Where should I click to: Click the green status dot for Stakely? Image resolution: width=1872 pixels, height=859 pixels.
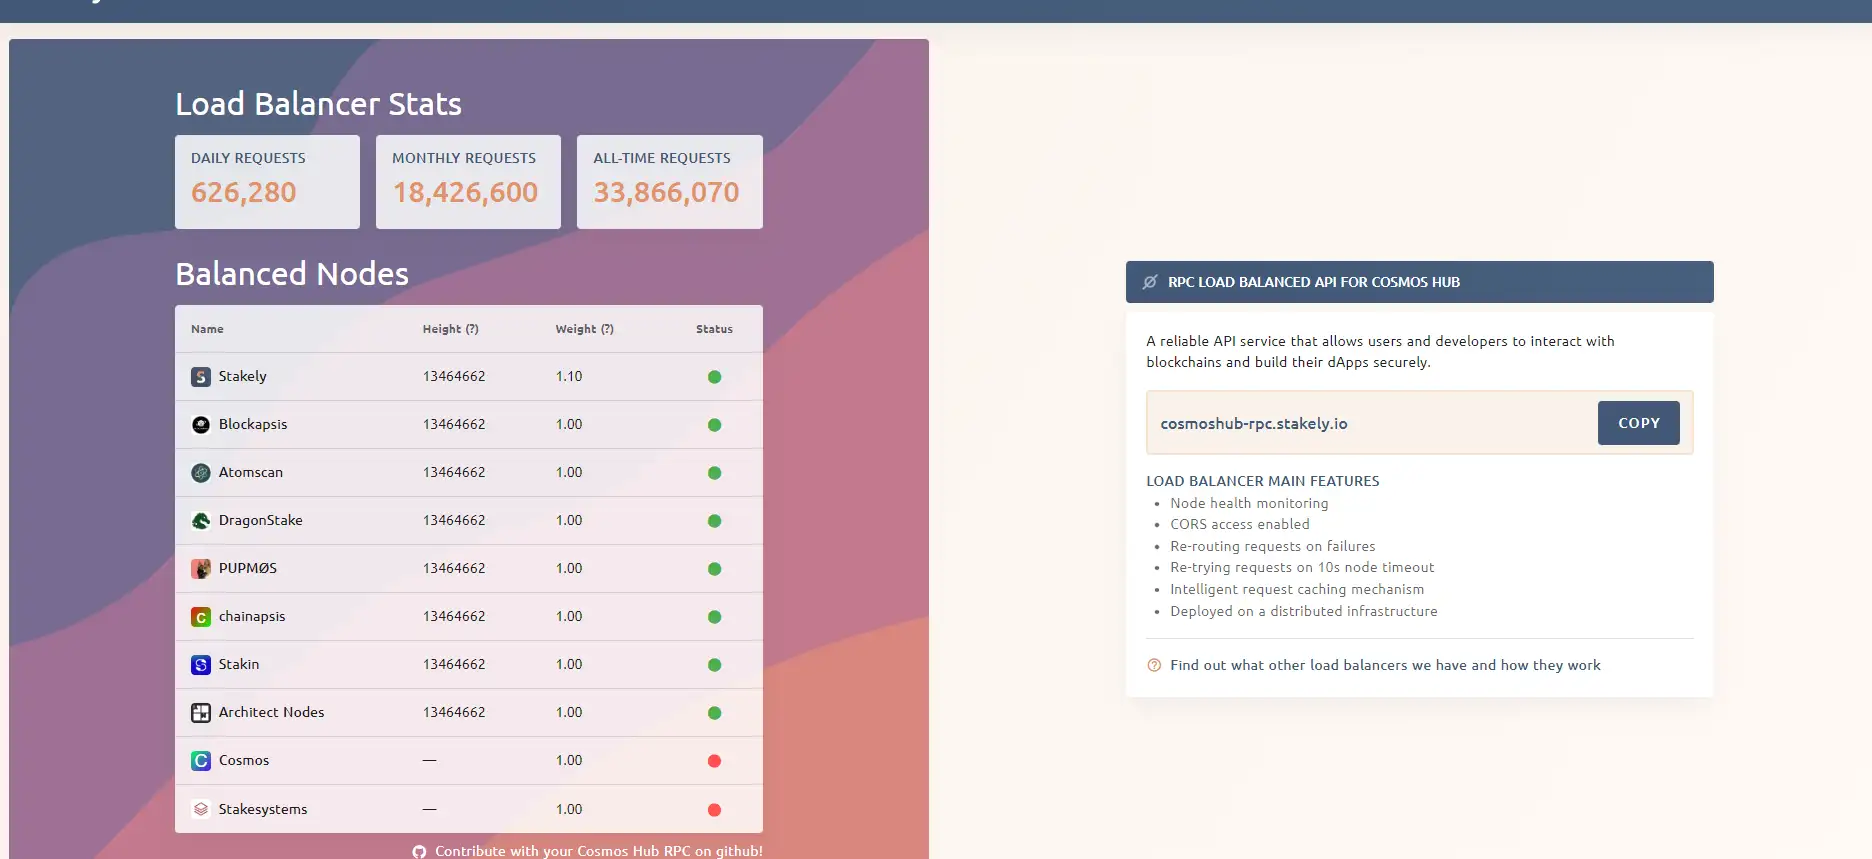coord(714,377)
